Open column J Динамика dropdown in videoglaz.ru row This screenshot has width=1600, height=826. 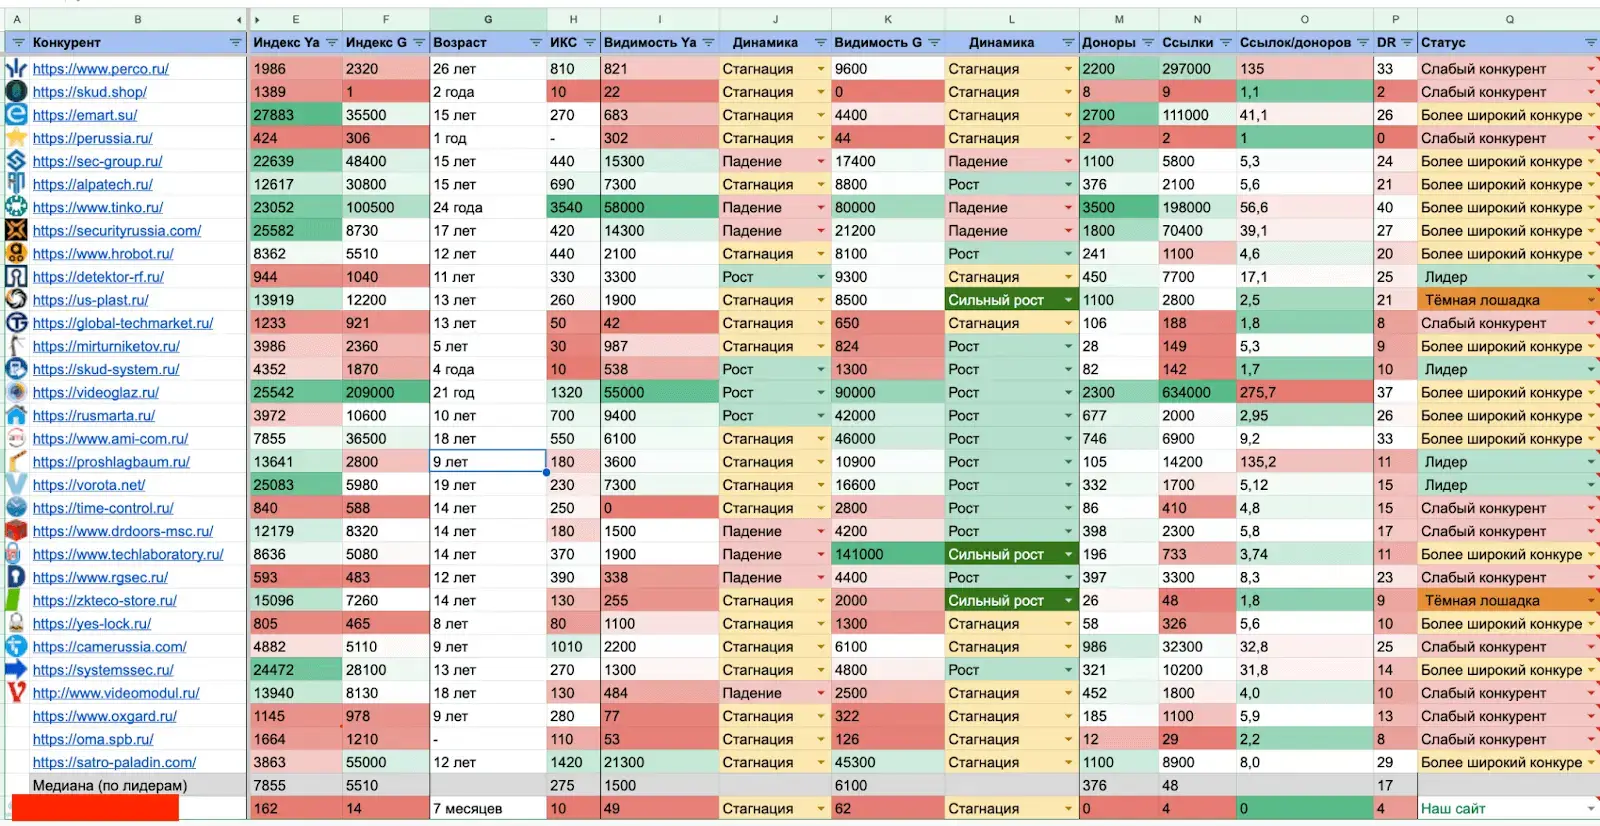pyautogui.click(x=821, y=392)
